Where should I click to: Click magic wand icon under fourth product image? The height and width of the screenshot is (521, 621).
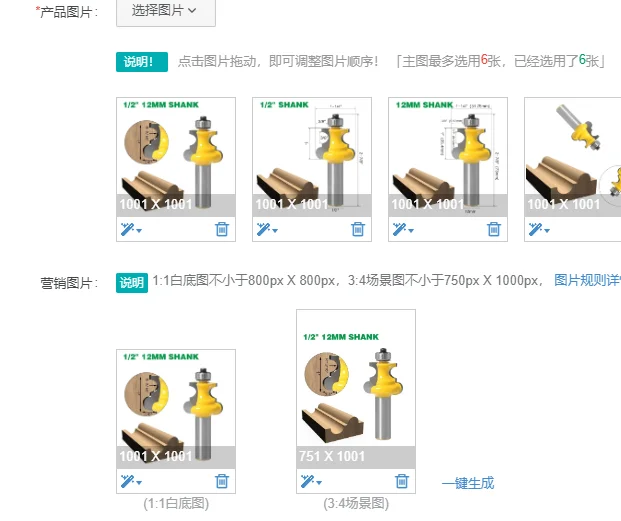point(539,229)
